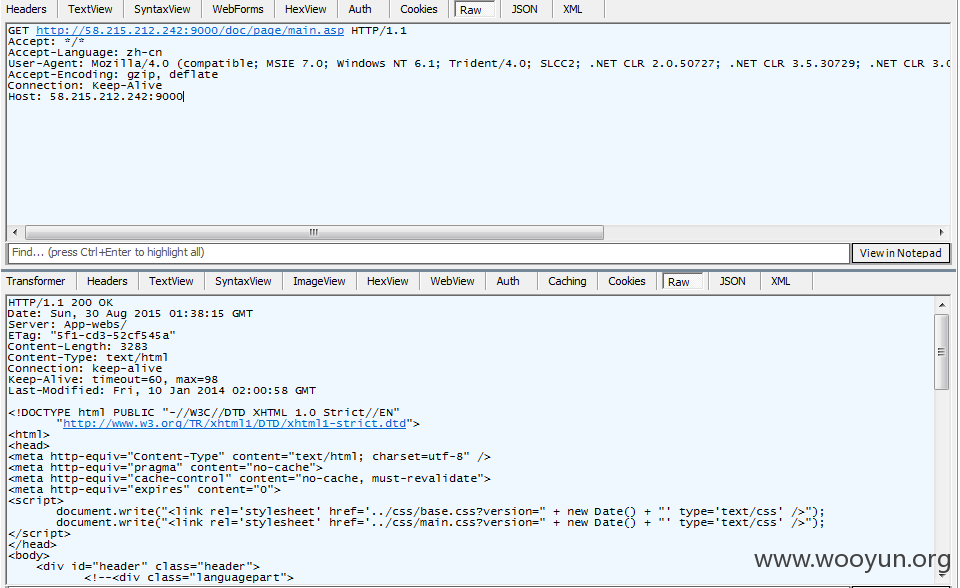Click the 'Content-Length: 3283' header line
The width and height of the screenshot is (960, 588).
78,347
